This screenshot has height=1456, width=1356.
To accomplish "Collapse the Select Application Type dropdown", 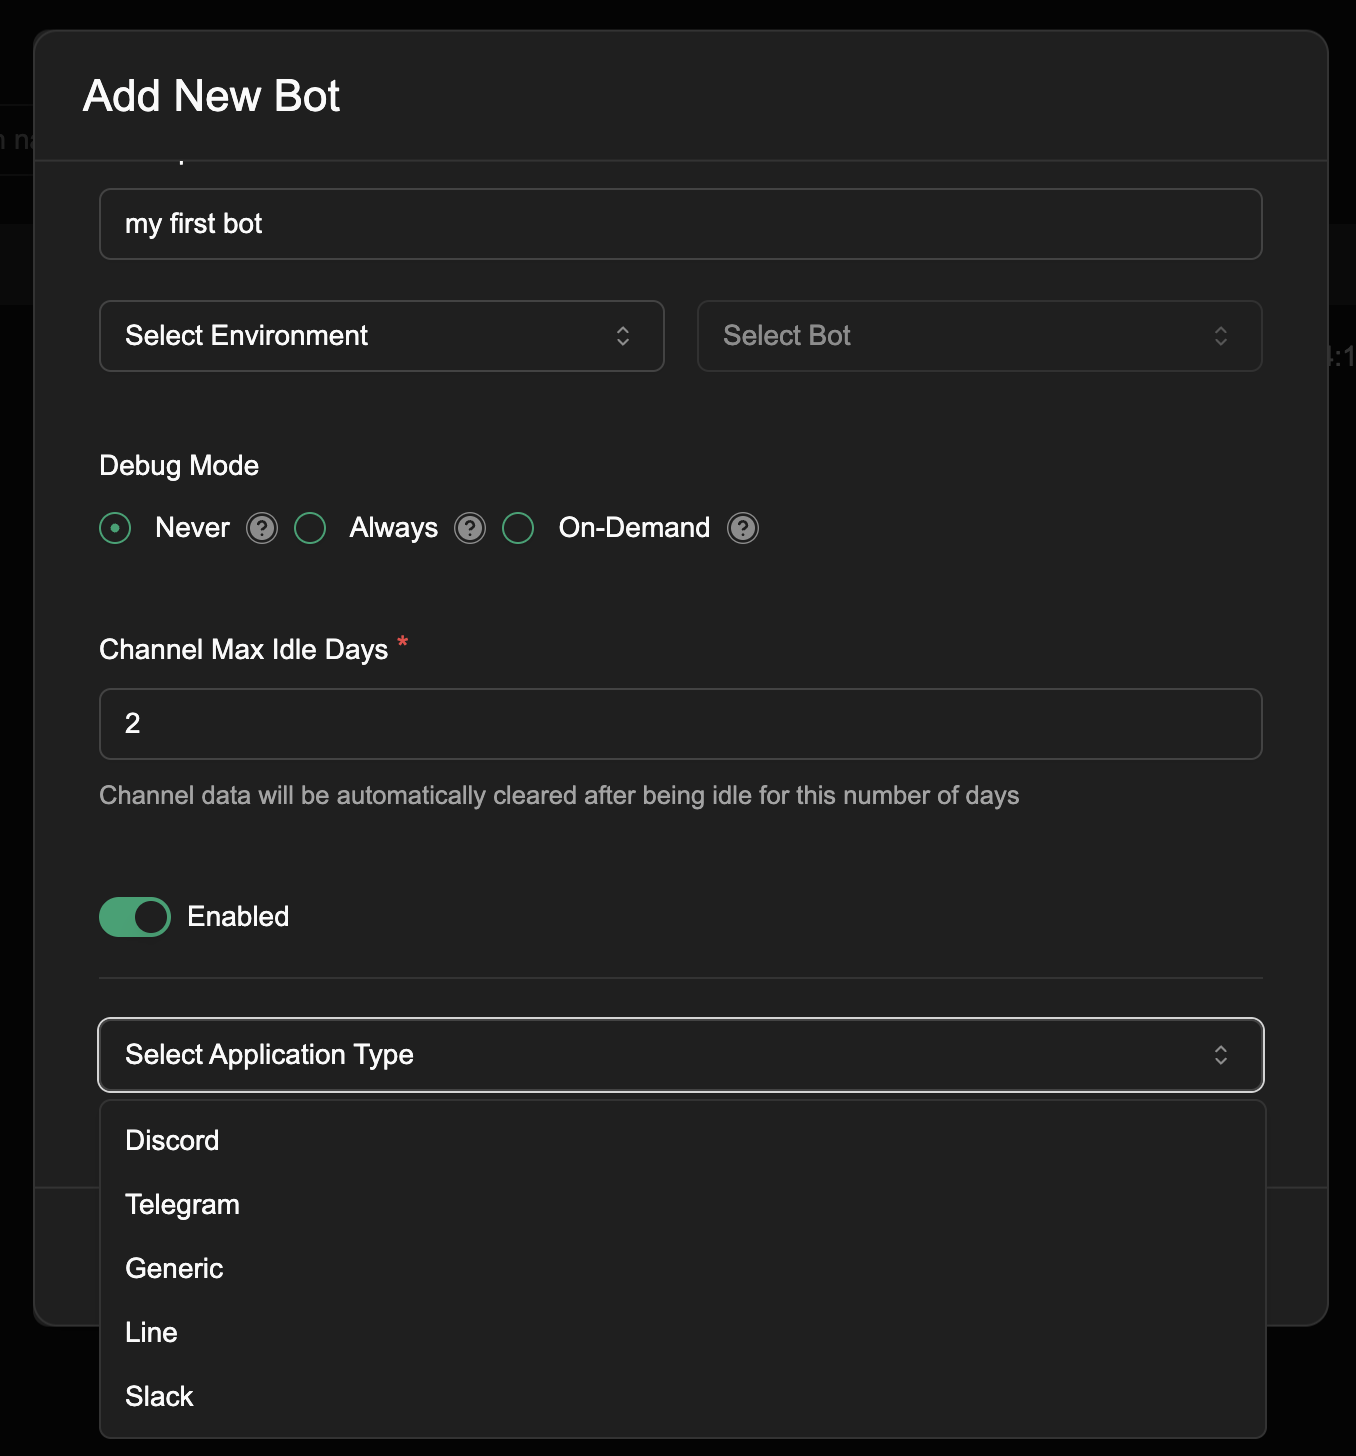I will [x=680, y=1055].
